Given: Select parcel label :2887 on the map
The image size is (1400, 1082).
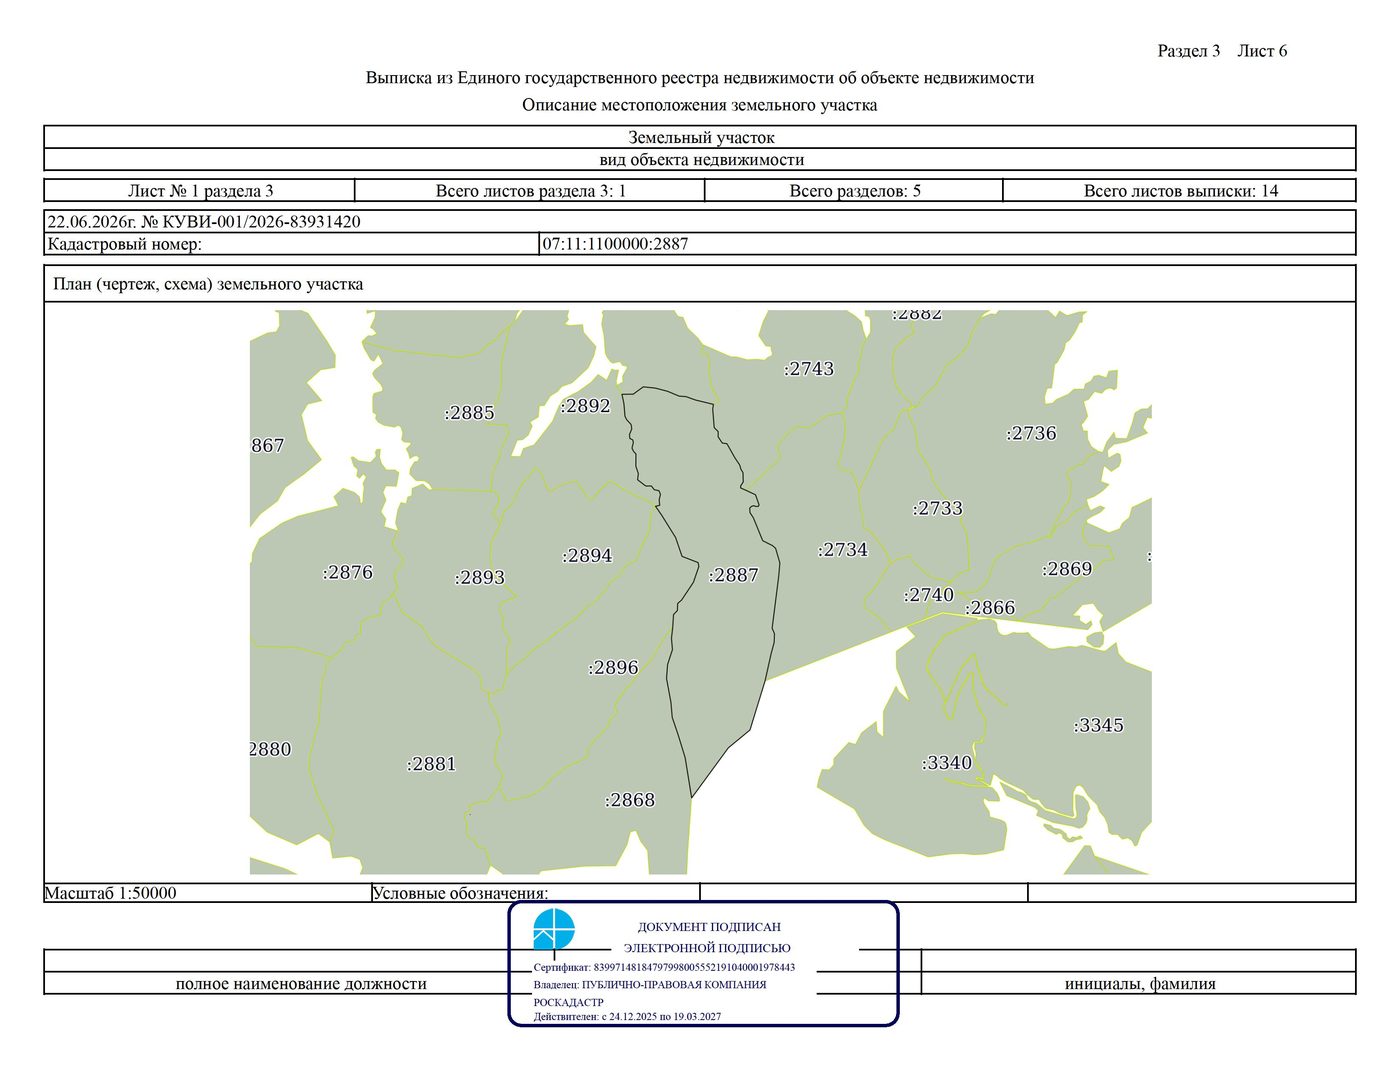Looking at the screenshot, I should pyautogui.click(x=734, y=575).
